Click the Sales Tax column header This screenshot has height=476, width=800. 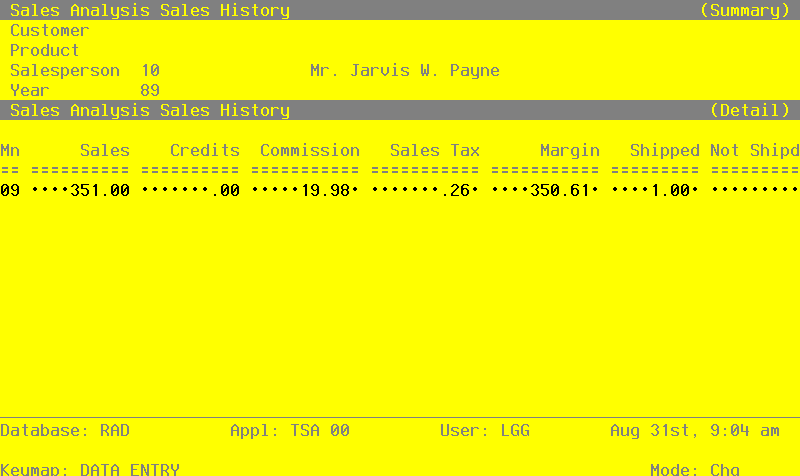pyautogui.click(x=435, y=151)
